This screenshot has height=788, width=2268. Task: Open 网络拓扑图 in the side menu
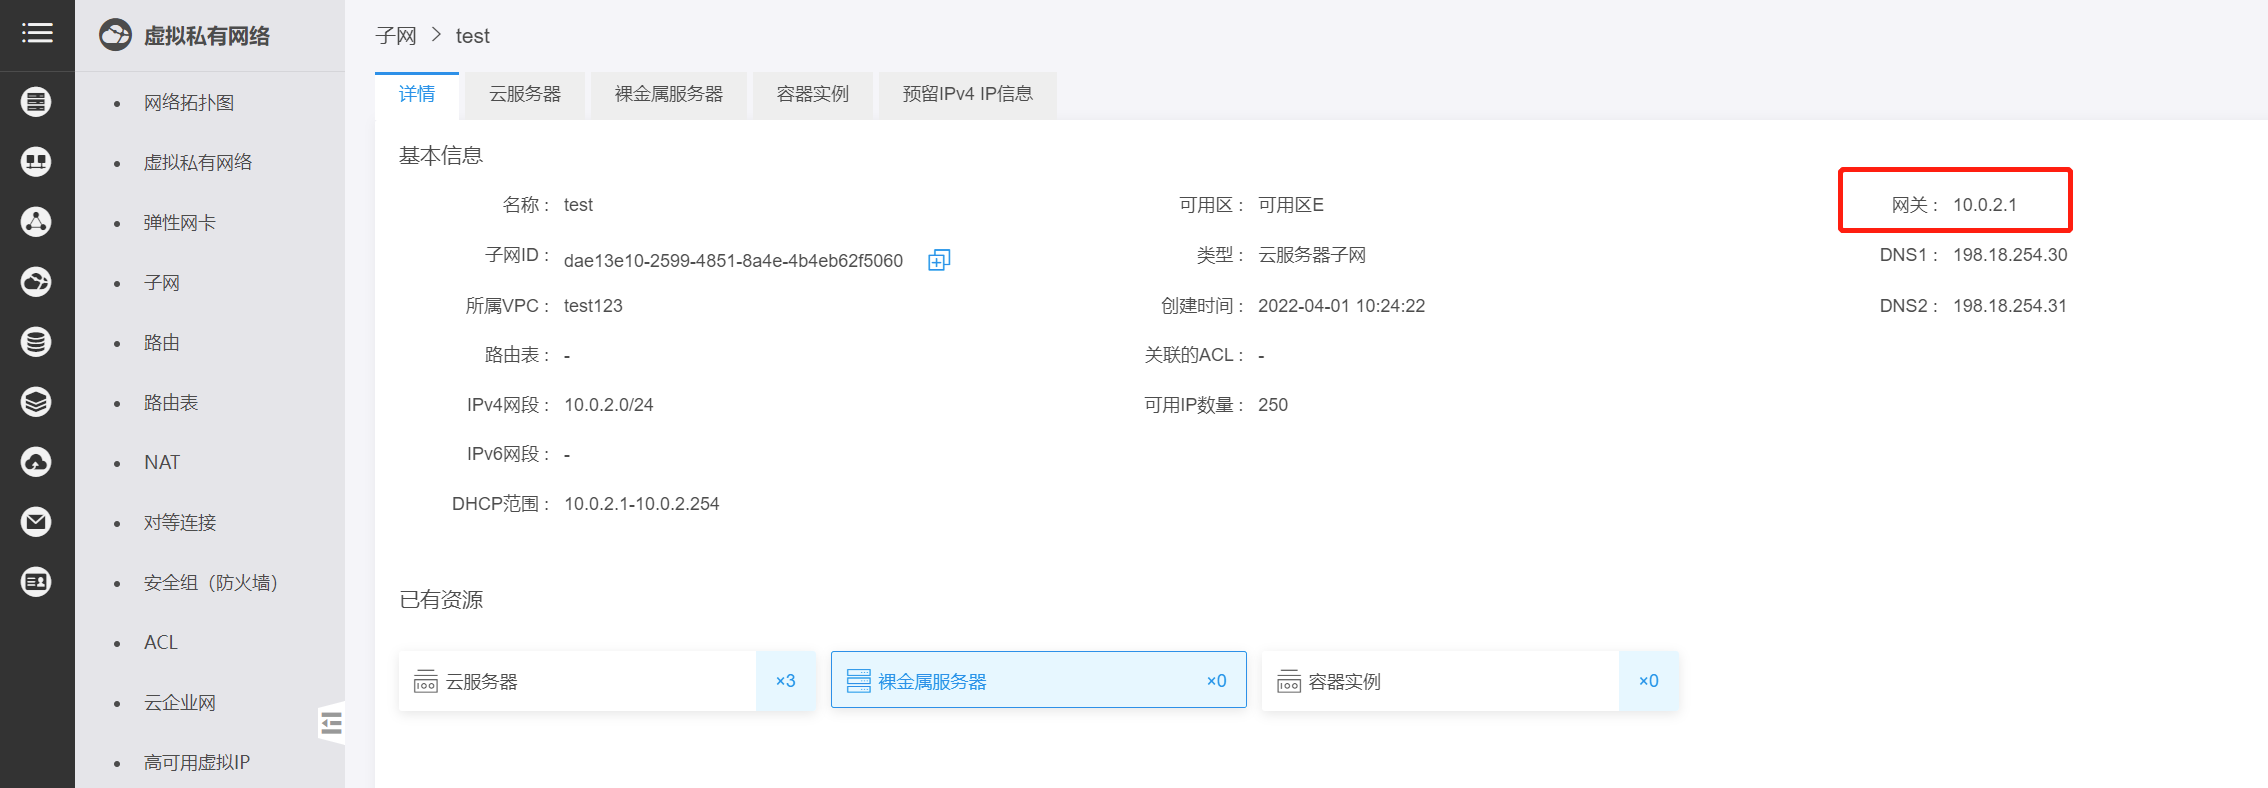(189, 103)
